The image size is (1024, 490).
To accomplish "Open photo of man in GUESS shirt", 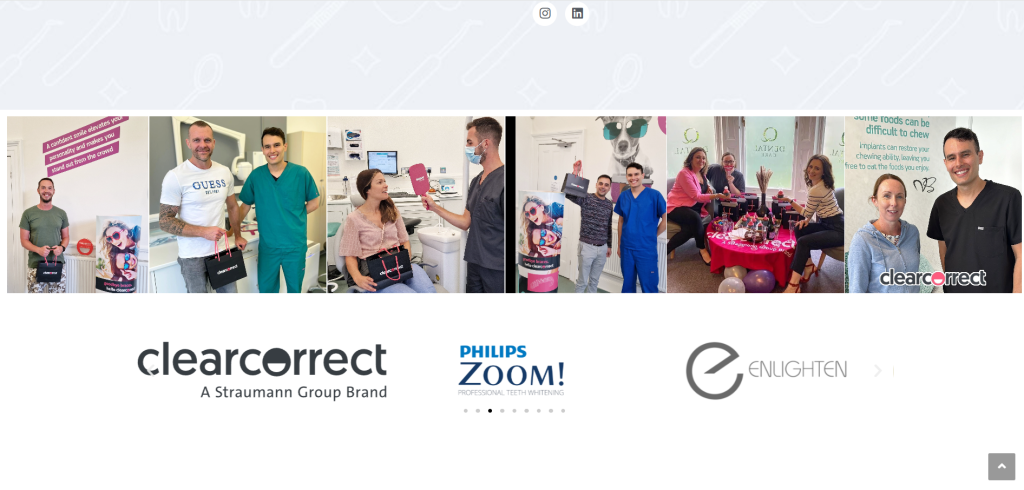I will tap(238, 204).
